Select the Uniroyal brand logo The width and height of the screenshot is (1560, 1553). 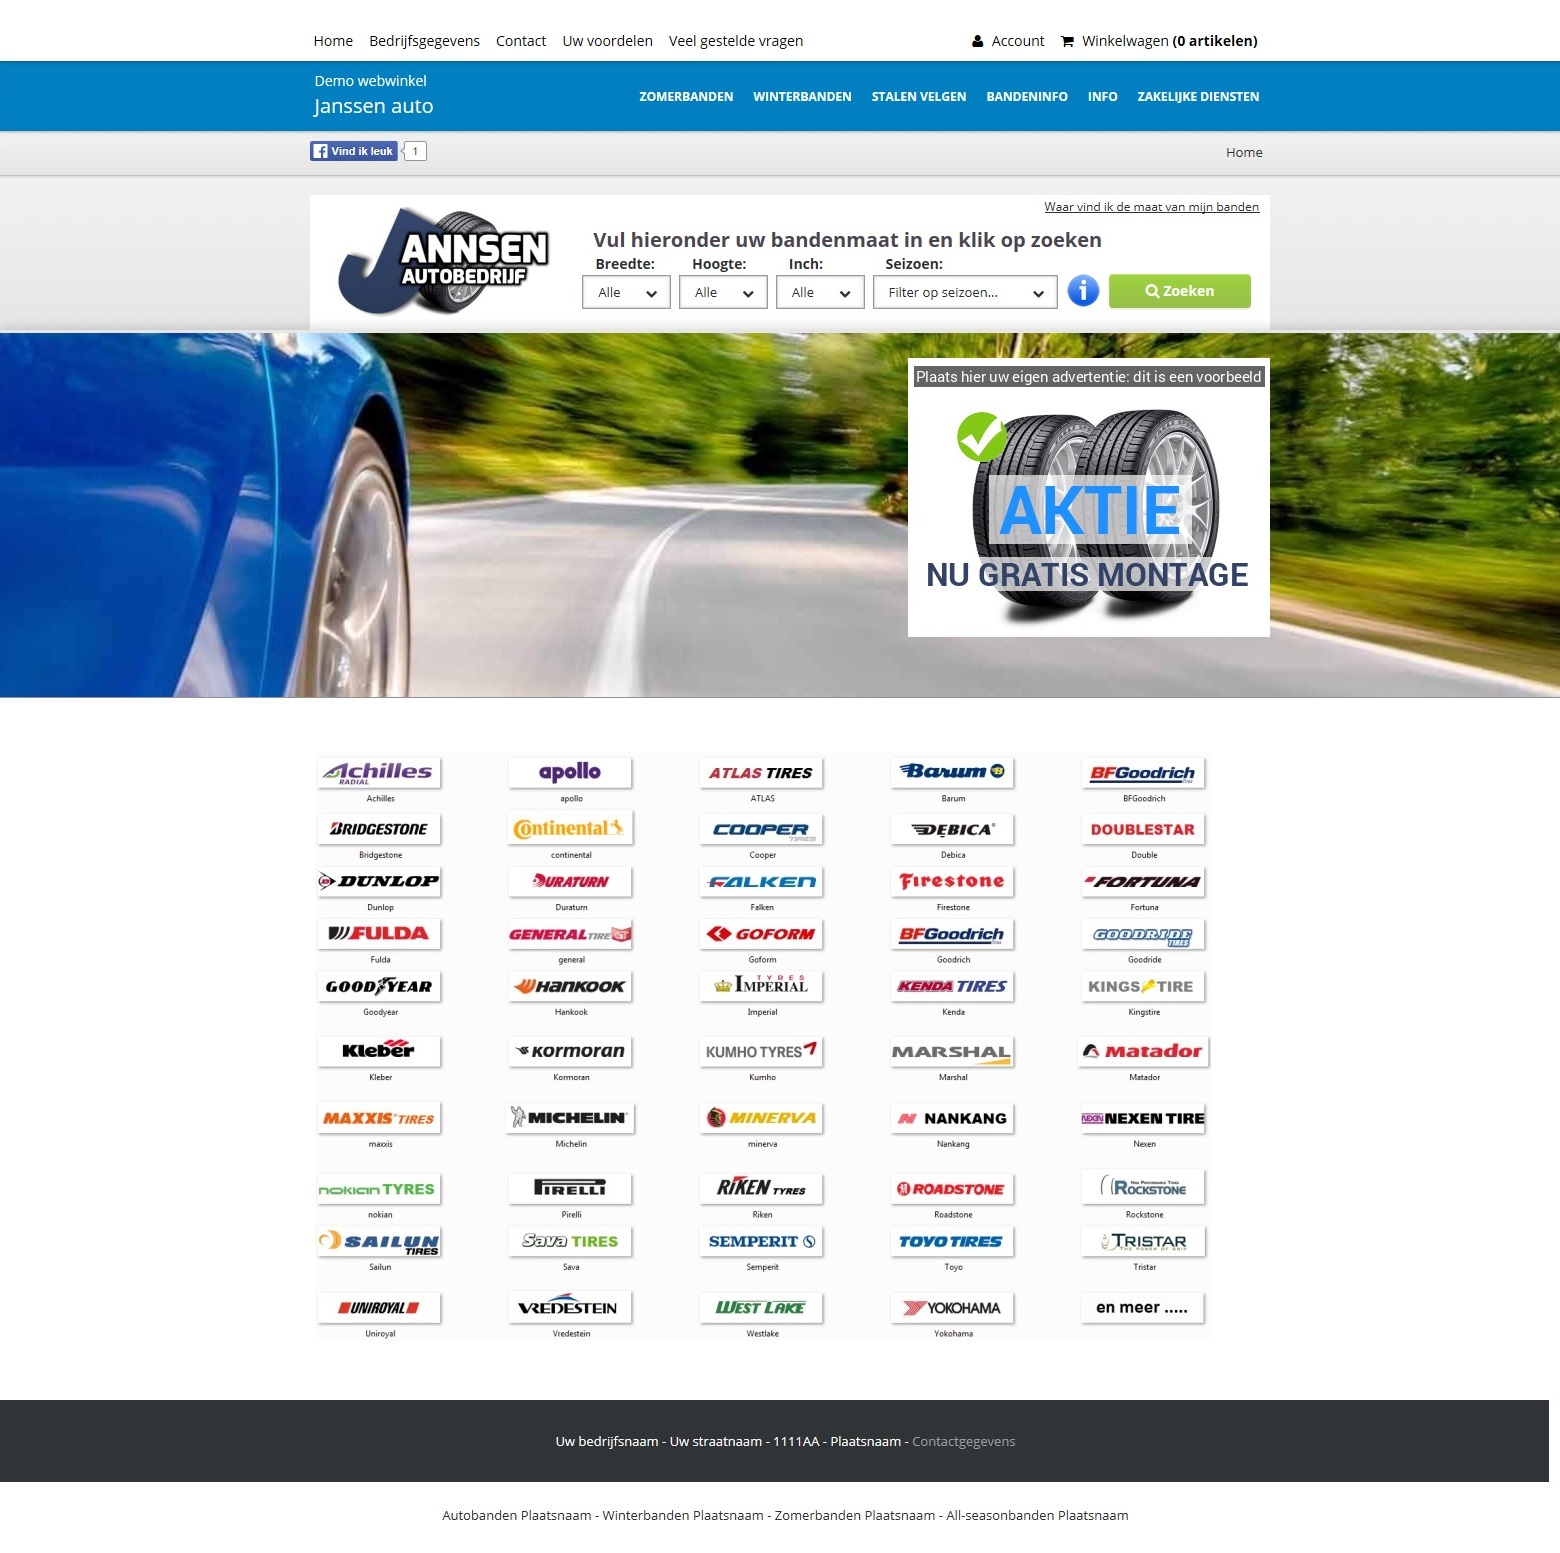point(380,1308)
